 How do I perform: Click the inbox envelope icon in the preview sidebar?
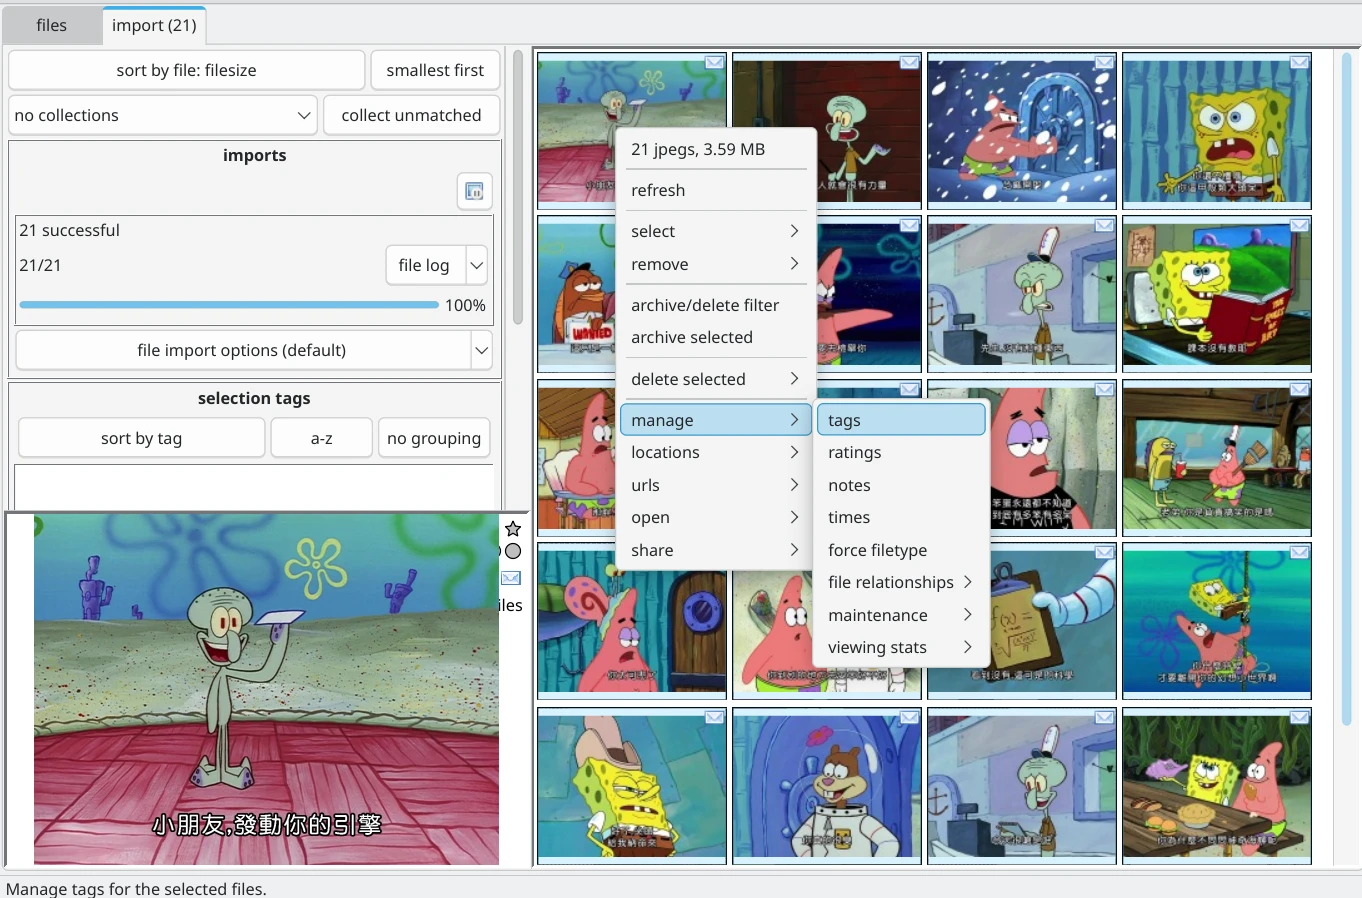tap(512, 578)
